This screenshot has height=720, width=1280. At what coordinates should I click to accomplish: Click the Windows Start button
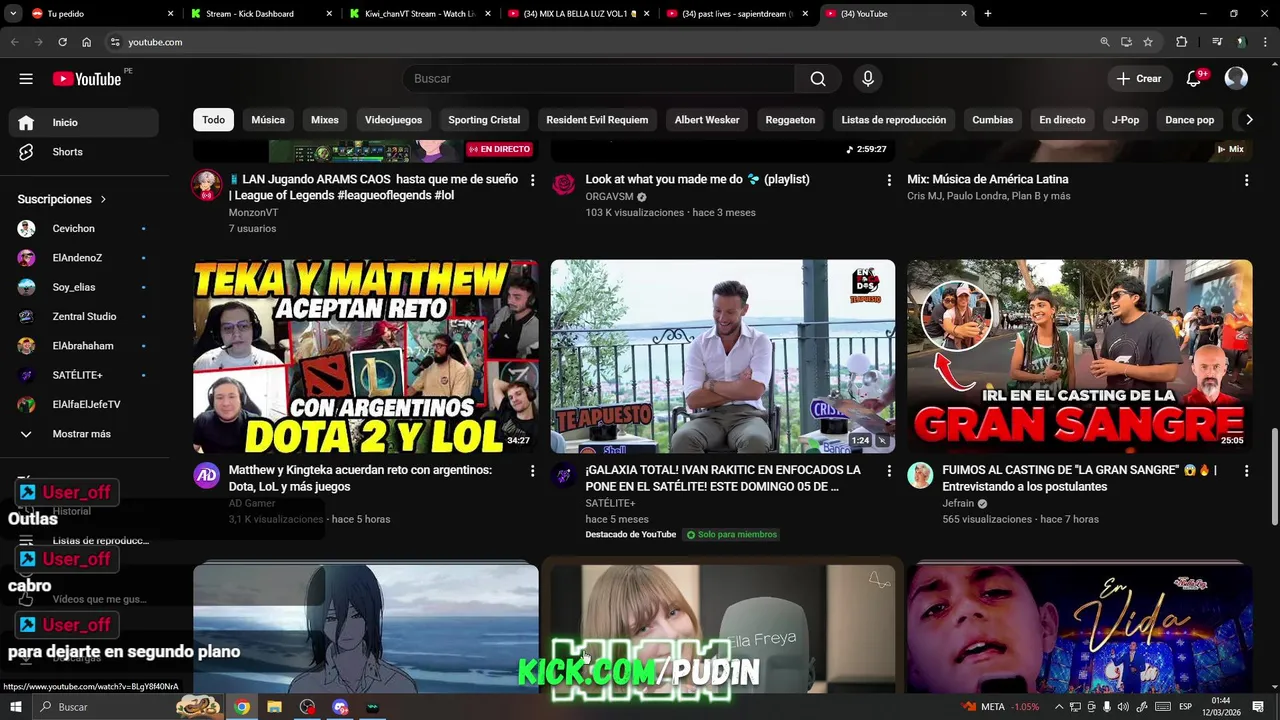(16, 707)
